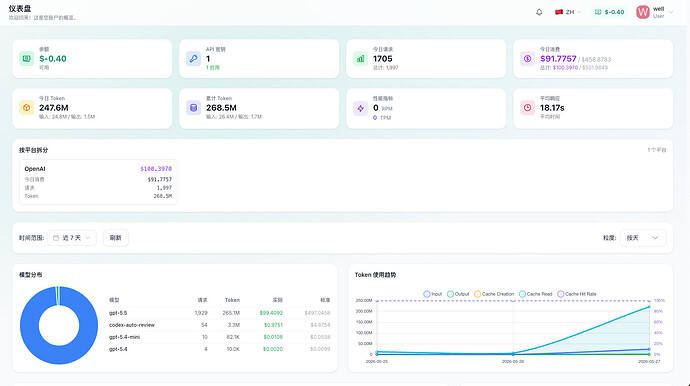
Task: Toggle the Output legend series
Action: pyautogui.click(x=458, y=294)
